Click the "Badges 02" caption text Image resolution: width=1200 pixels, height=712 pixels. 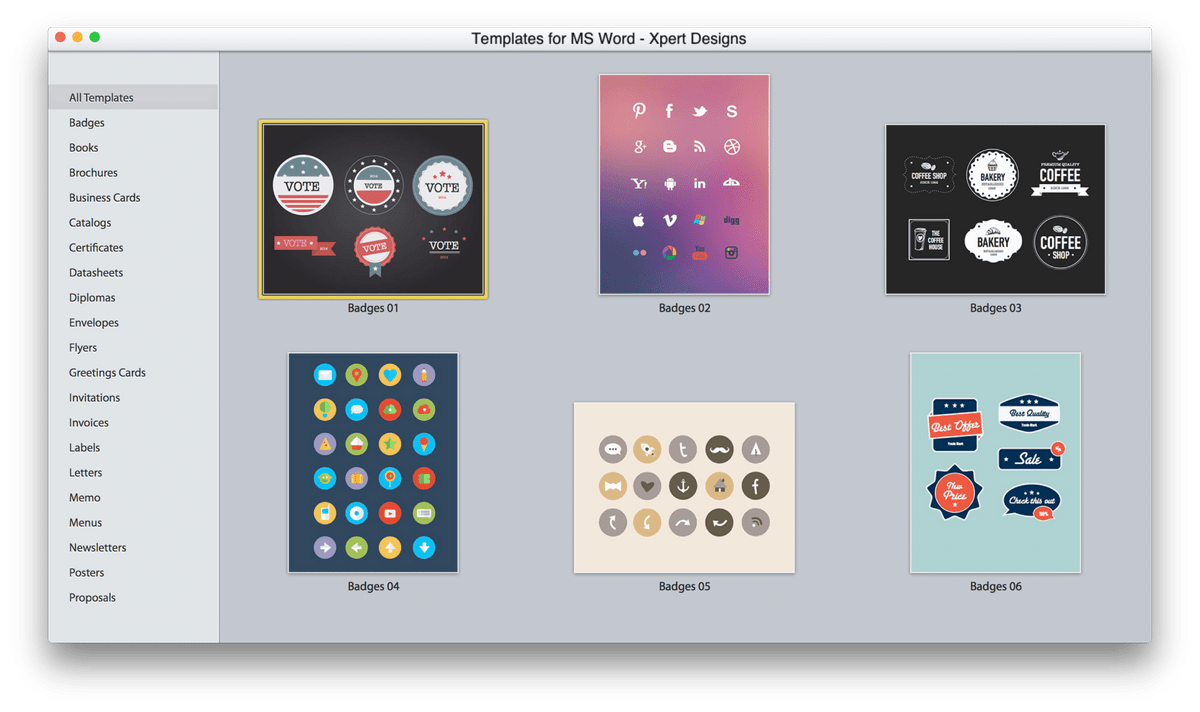(684, 308)
